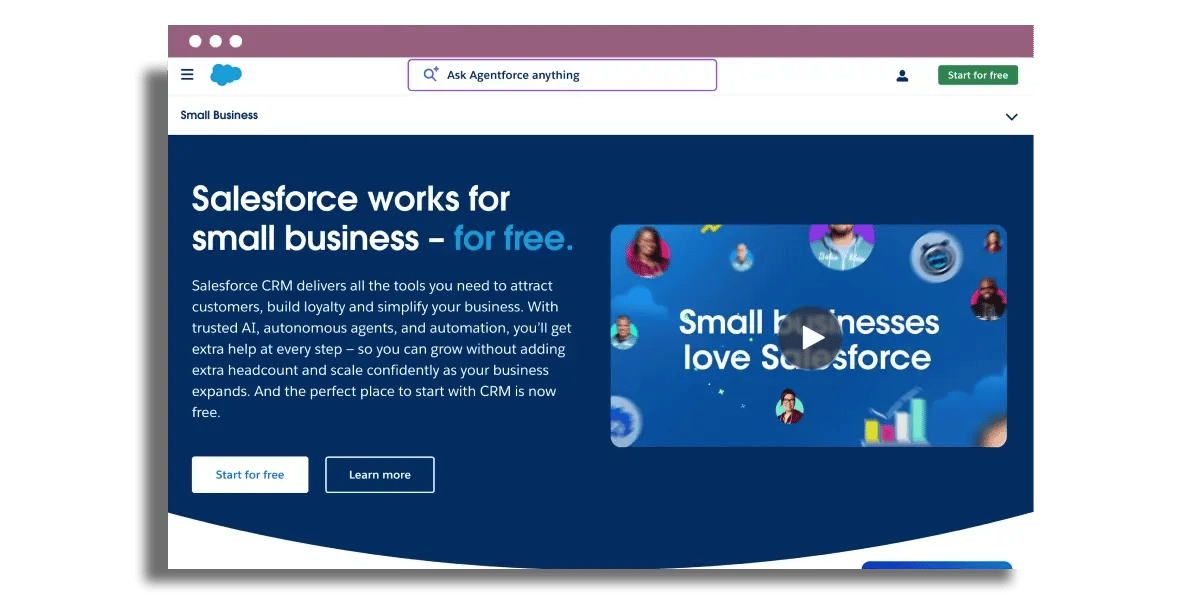
Task: Click the Ask Agentforce anything search field
Action: 562,74
